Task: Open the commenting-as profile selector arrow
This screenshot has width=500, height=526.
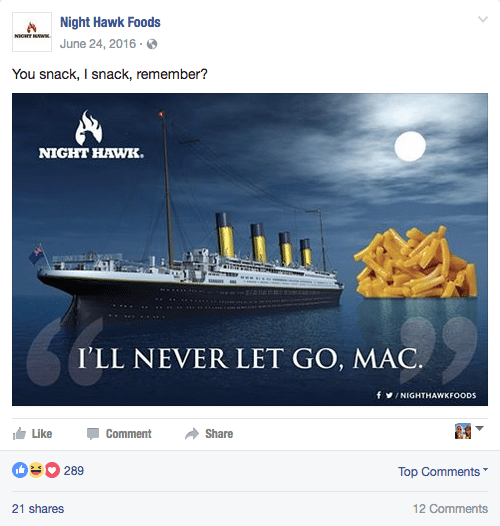Action: 480,428
